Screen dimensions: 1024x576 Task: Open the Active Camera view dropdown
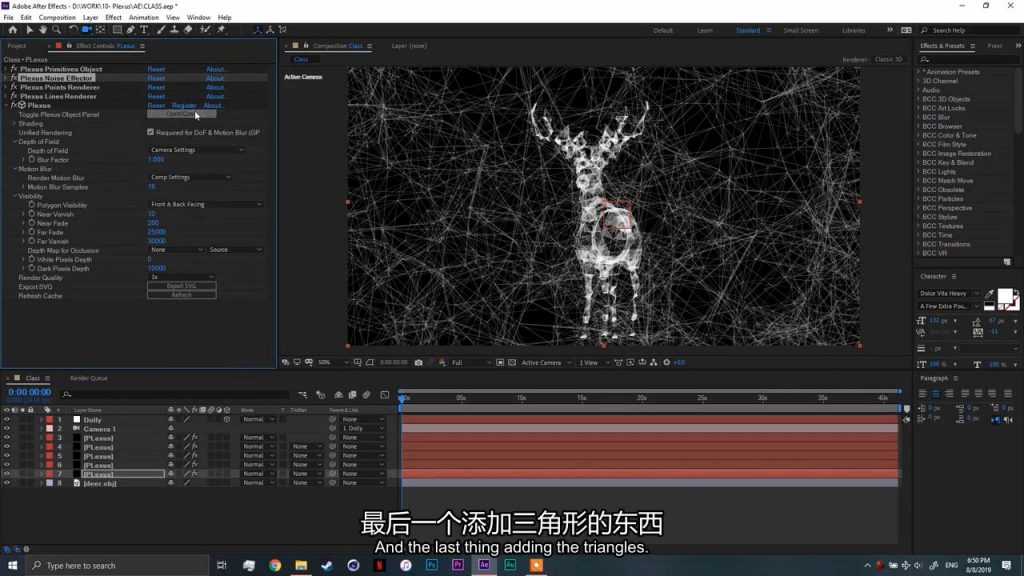coord(546,362)
